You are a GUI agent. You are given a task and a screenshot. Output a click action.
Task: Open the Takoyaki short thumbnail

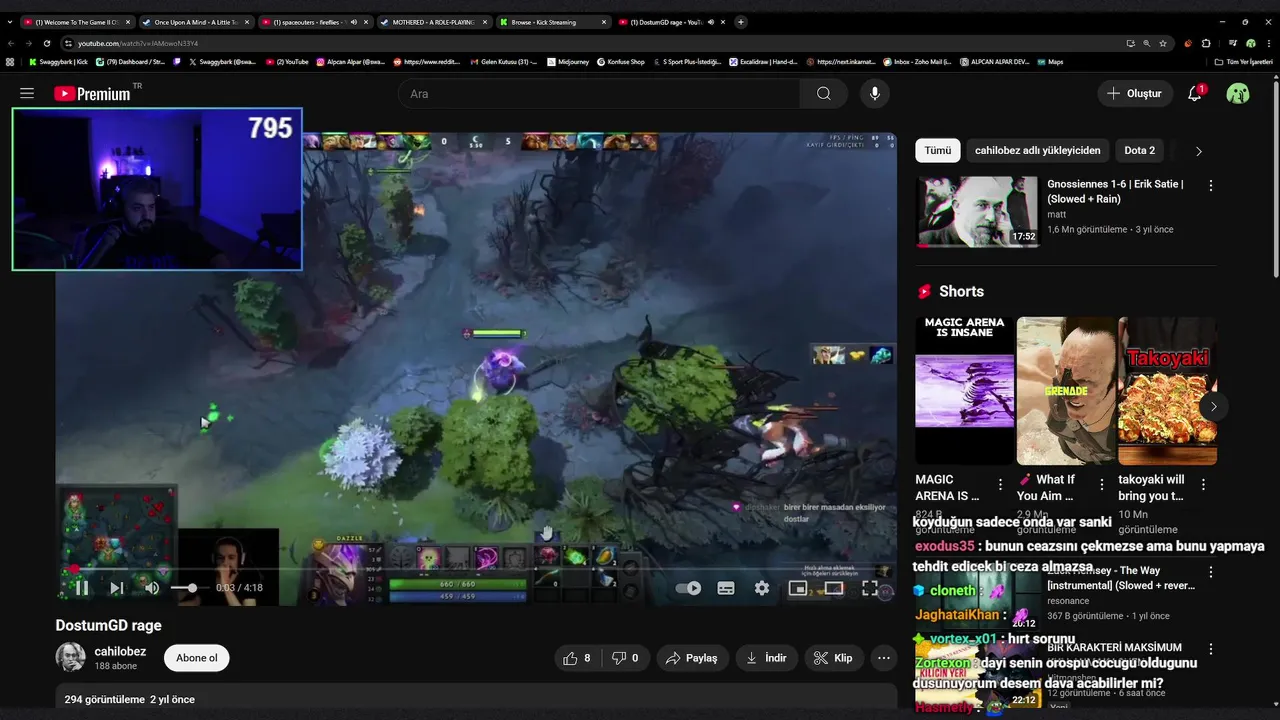coord(1168,390)
